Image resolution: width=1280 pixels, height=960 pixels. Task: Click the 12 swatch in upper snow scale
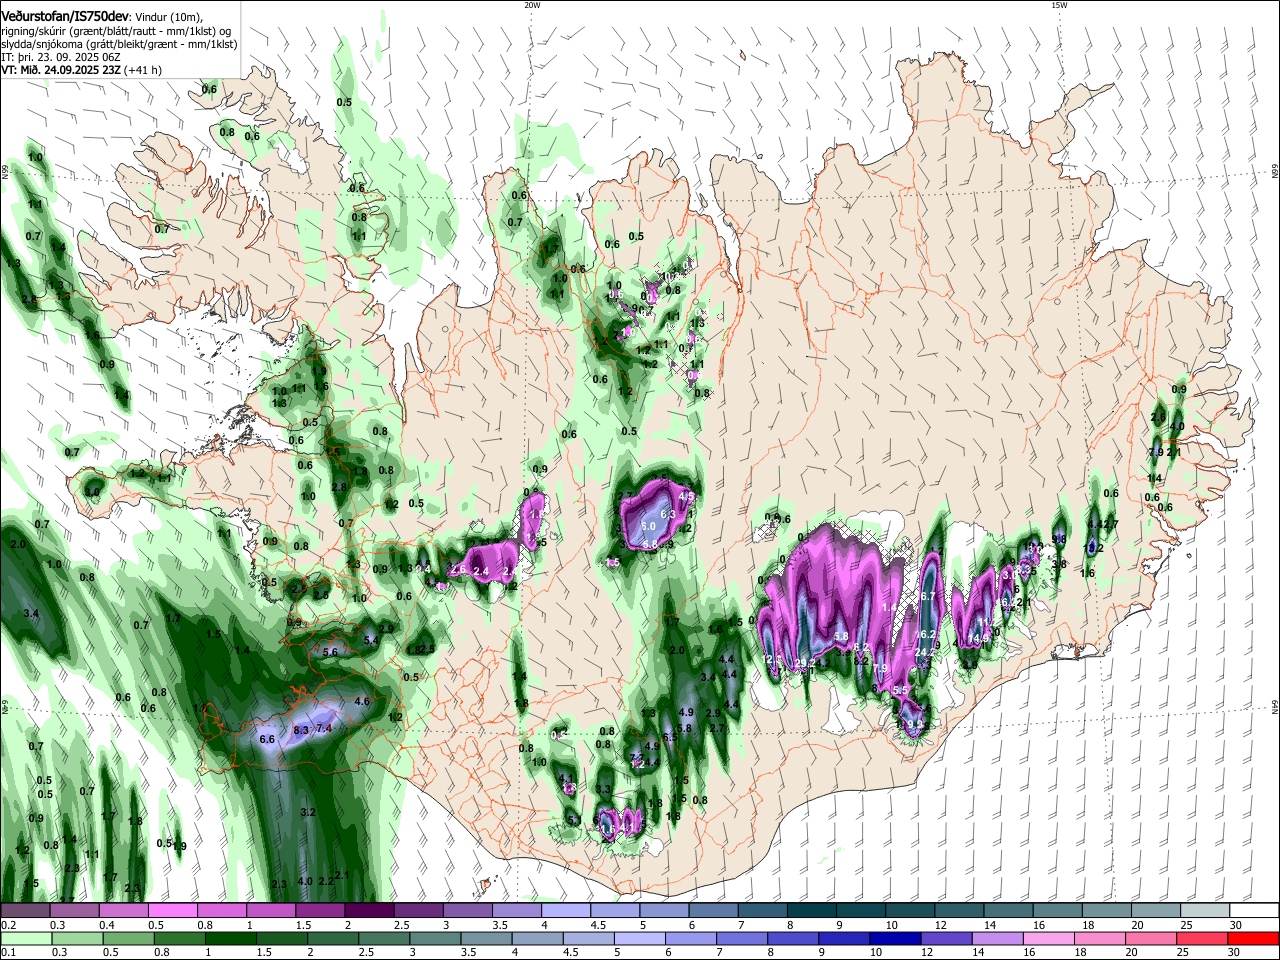pos(960,911)
